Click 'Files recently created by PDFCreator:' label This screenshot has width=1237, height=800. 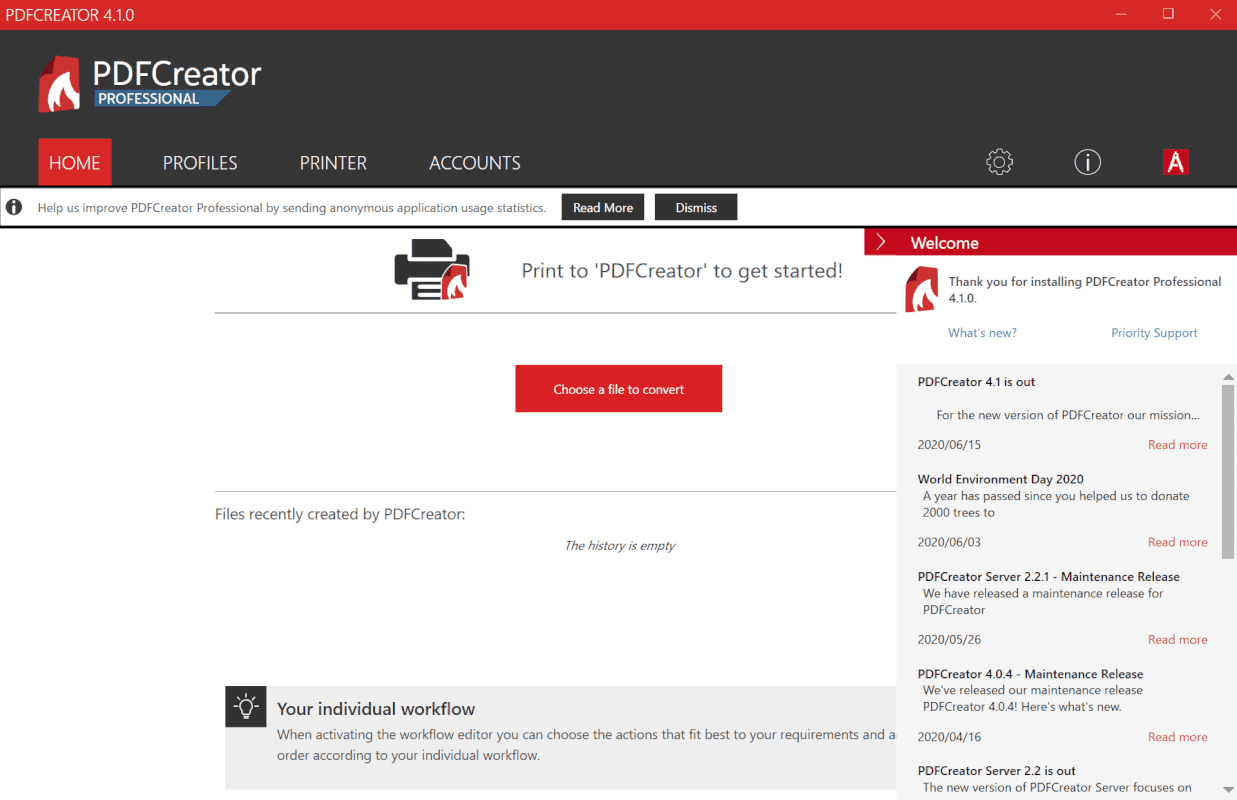(x=340, y=515)
